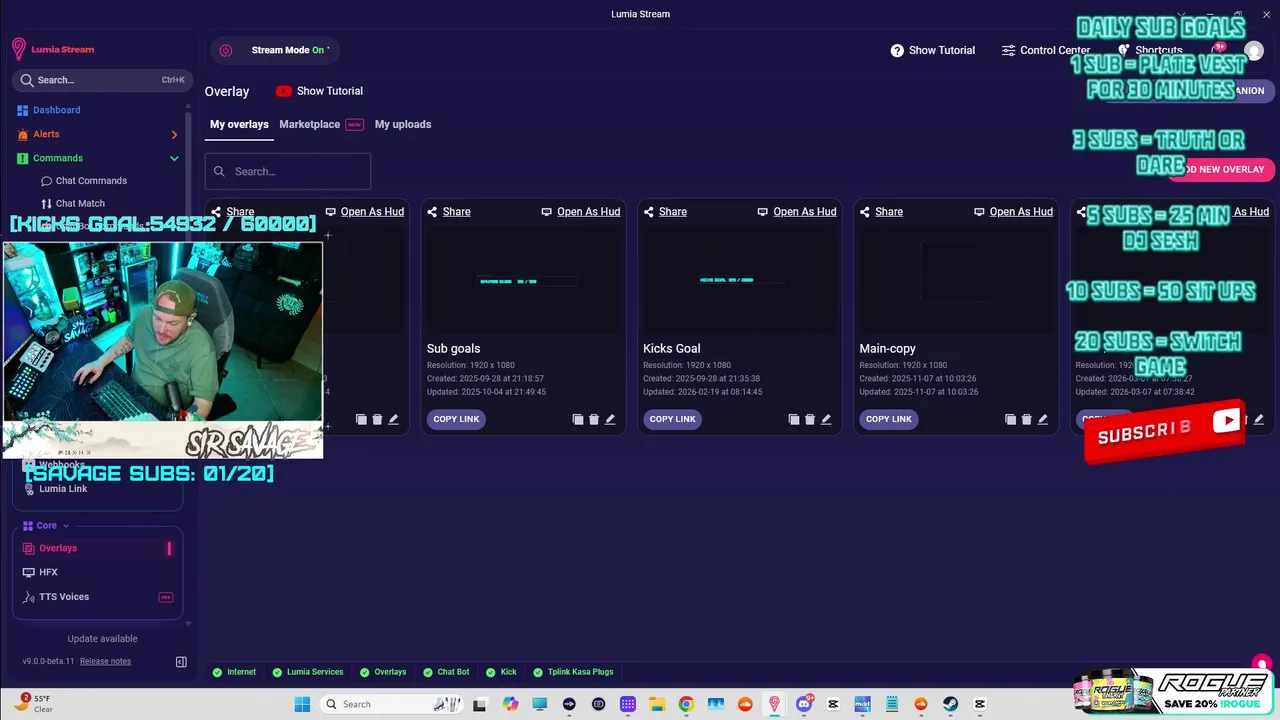This screenshot has height=720, width=1280.
Task: Copy link for Kicks Goal overlay
Action: point(672,419)
